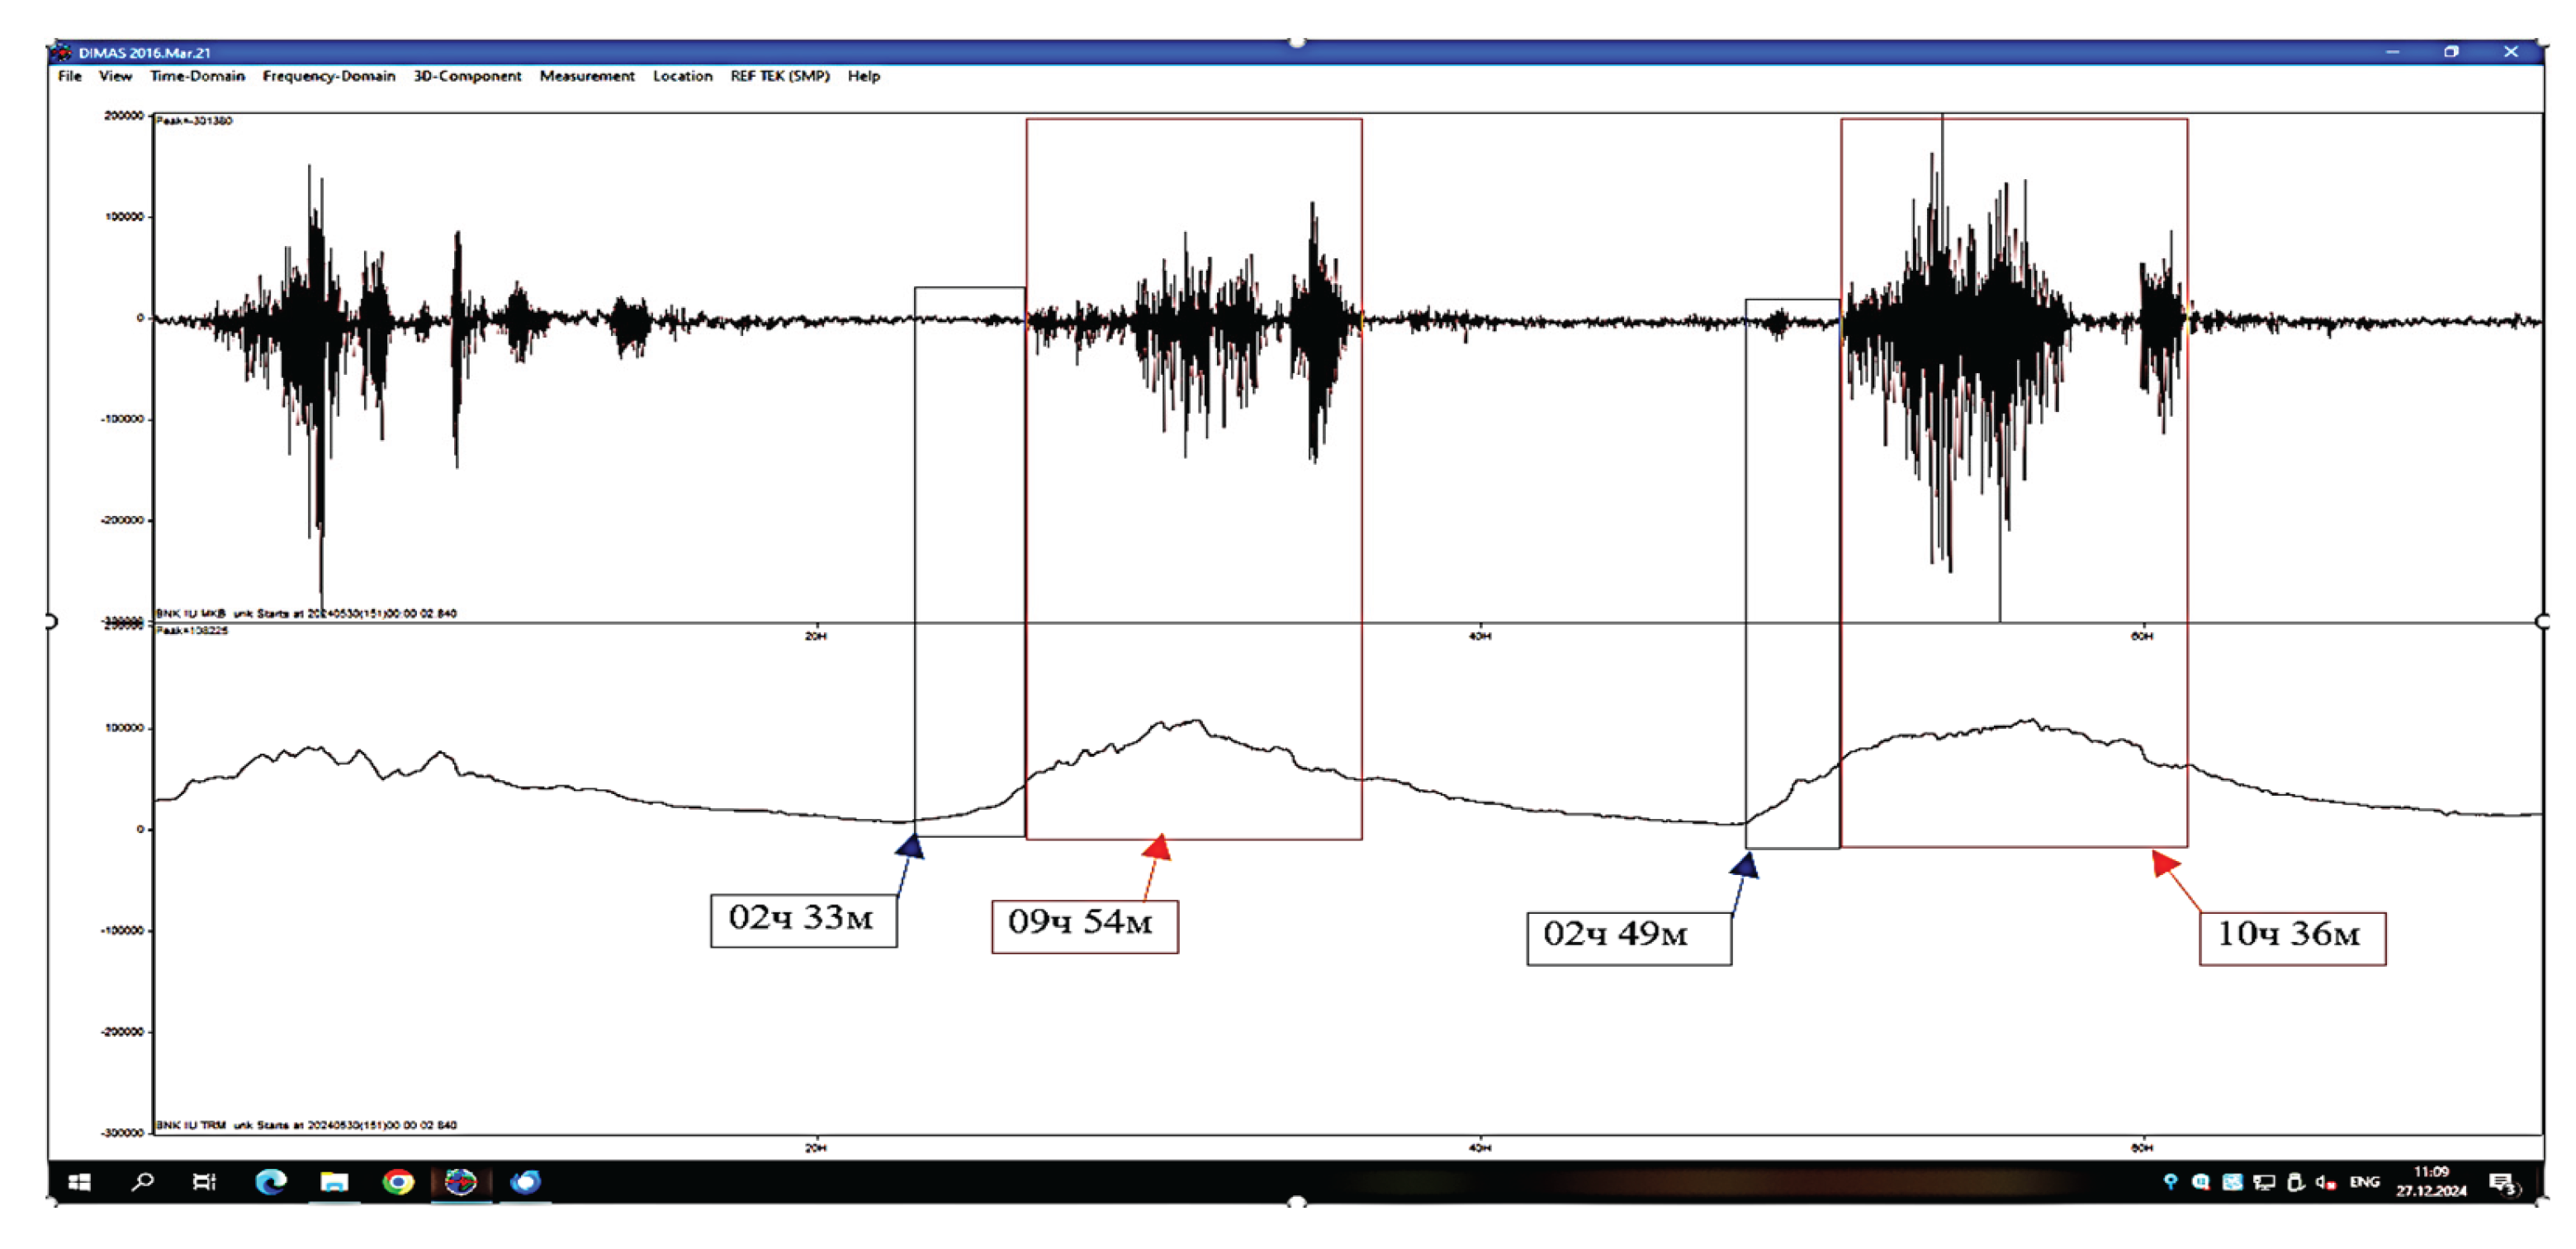Launch Google Chrome from the taskbar
Viewport: 2576px width, 1249px height.
pyautogui.click(x=398, y=1182)
